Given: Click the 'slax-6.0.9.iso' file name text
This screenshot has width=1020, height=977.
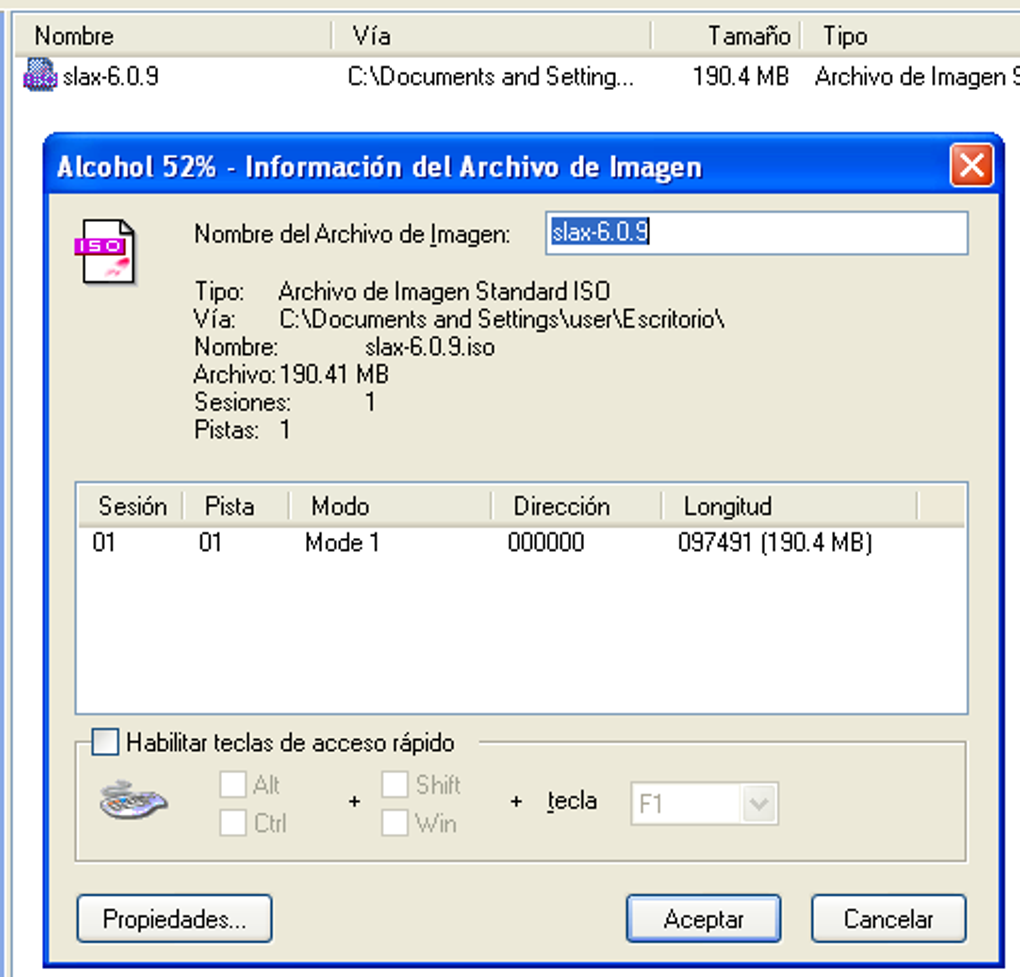Looking at the screenshot, I should pyautogui.click(x=430, y=347).
